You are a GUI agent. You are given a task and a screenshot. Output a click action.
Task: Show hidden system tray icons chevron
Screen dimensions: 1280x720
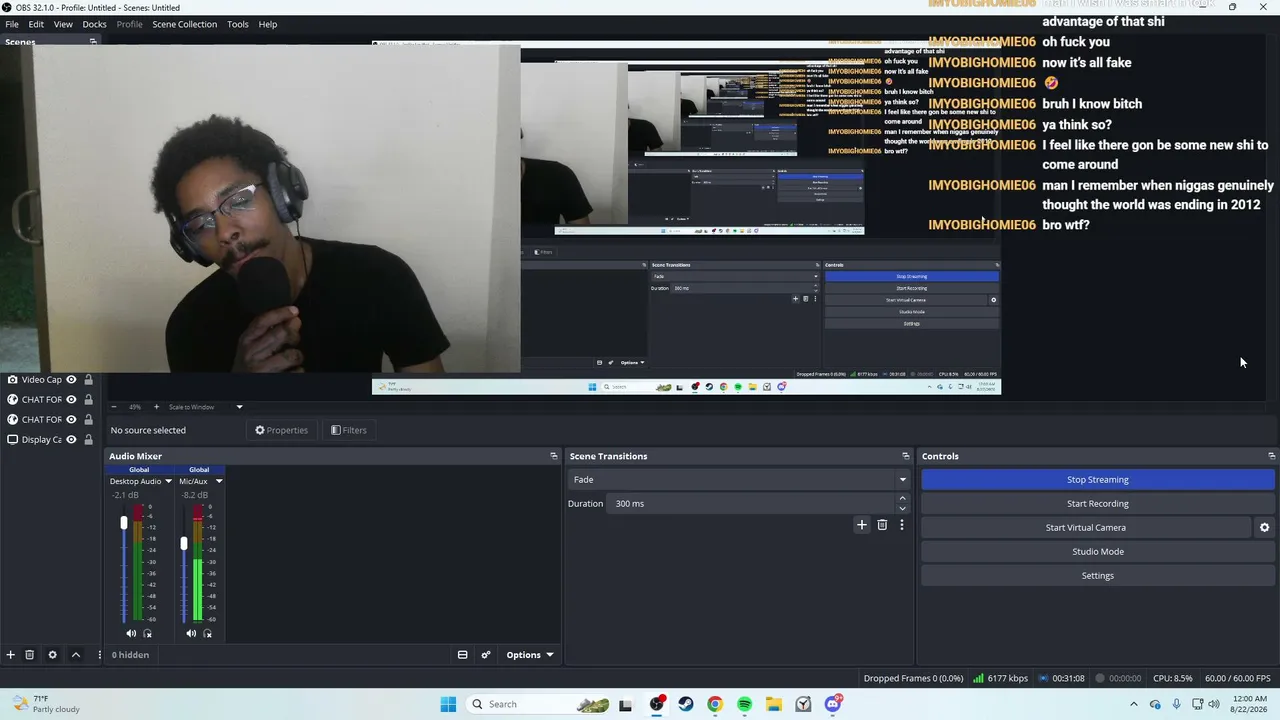(1133, 704)
